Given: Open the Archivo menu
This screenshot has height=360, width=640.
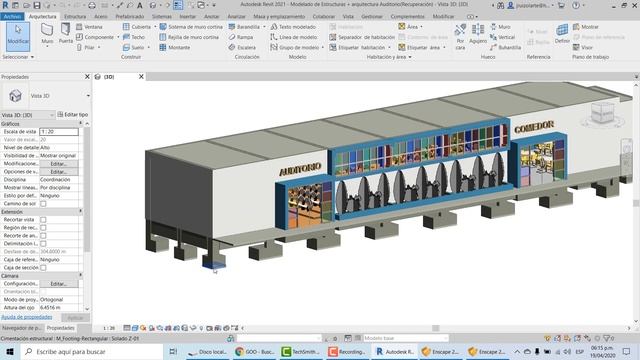Looking at the screenshot, I should pyautogui.click(x=12, y=16).
